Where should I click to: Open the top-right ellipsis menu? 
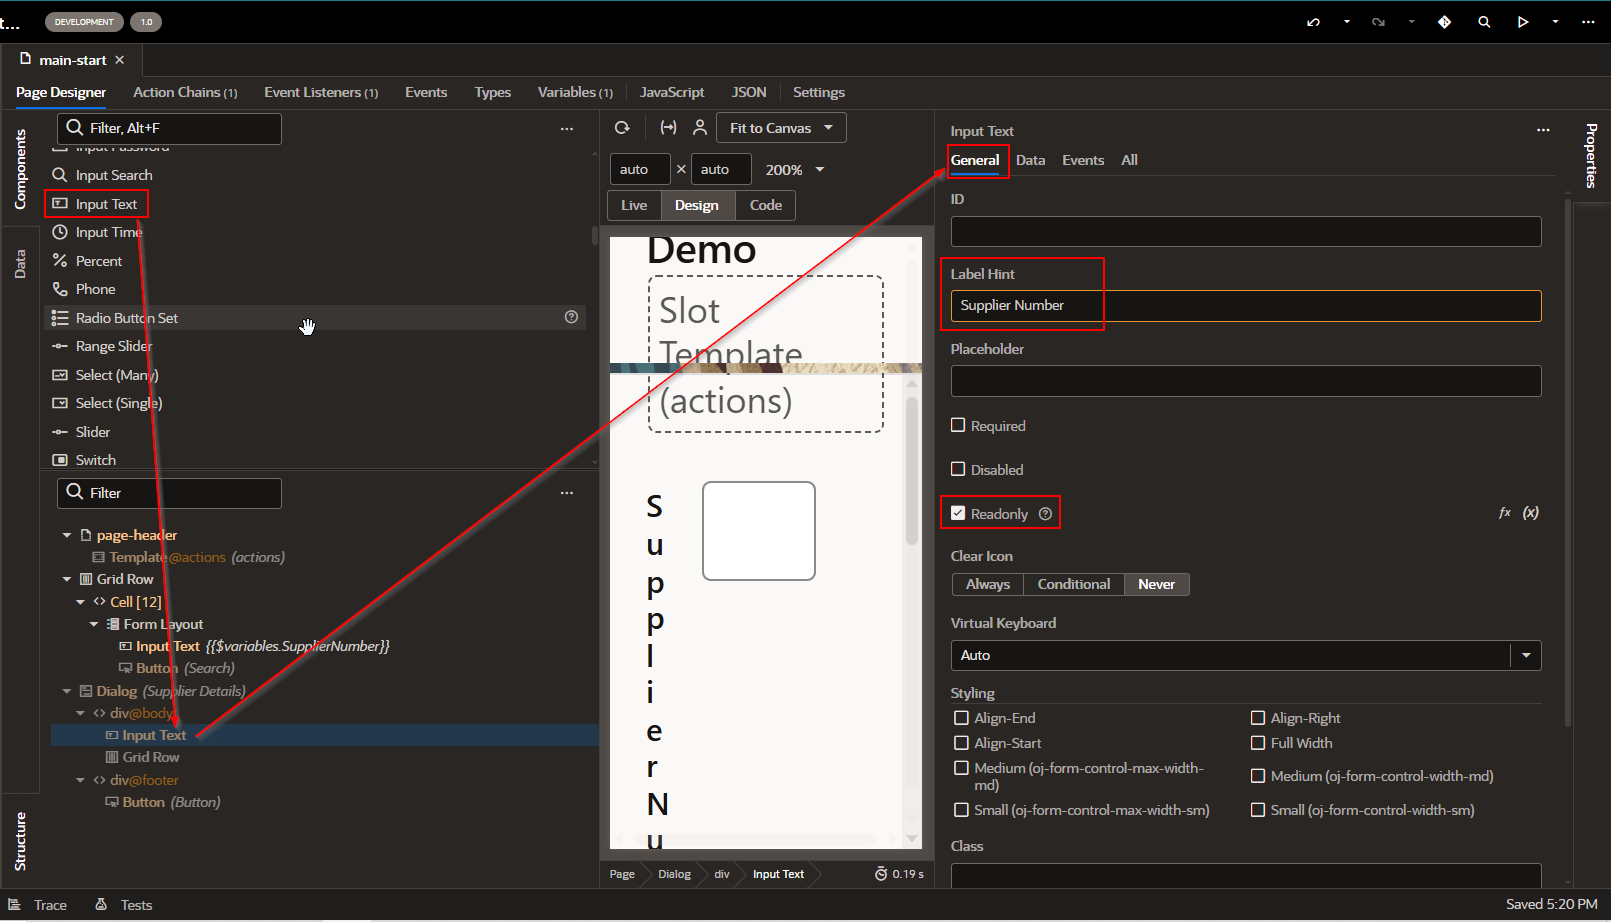[x=1588, y=22]
